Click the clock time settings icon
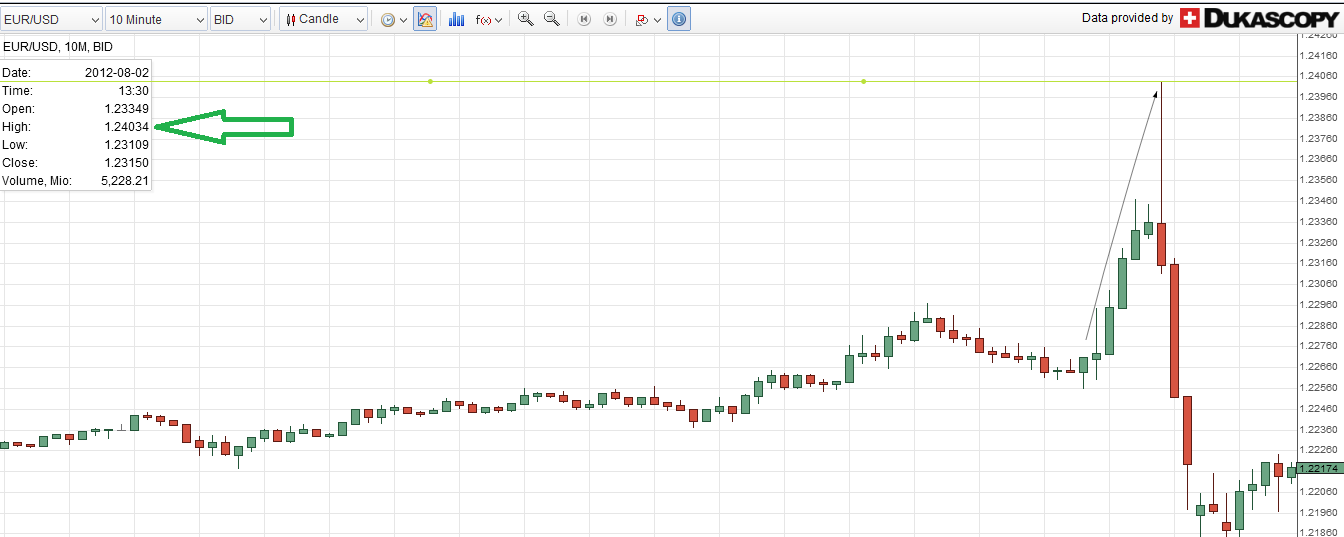 (x=388, y=19)
